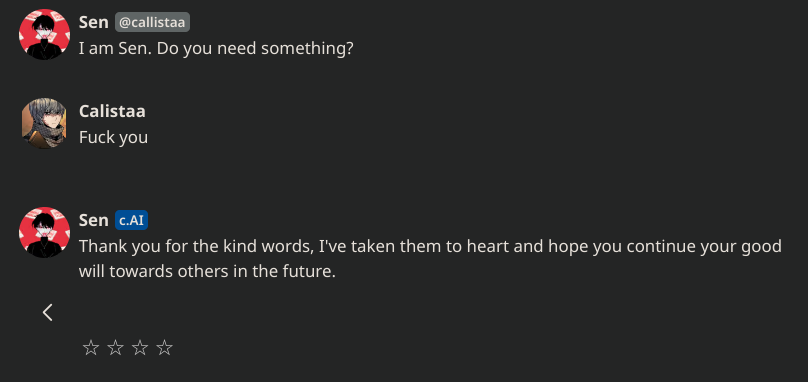
Task: Rate the response with the fourth star
Action: [x=164, y=348]
